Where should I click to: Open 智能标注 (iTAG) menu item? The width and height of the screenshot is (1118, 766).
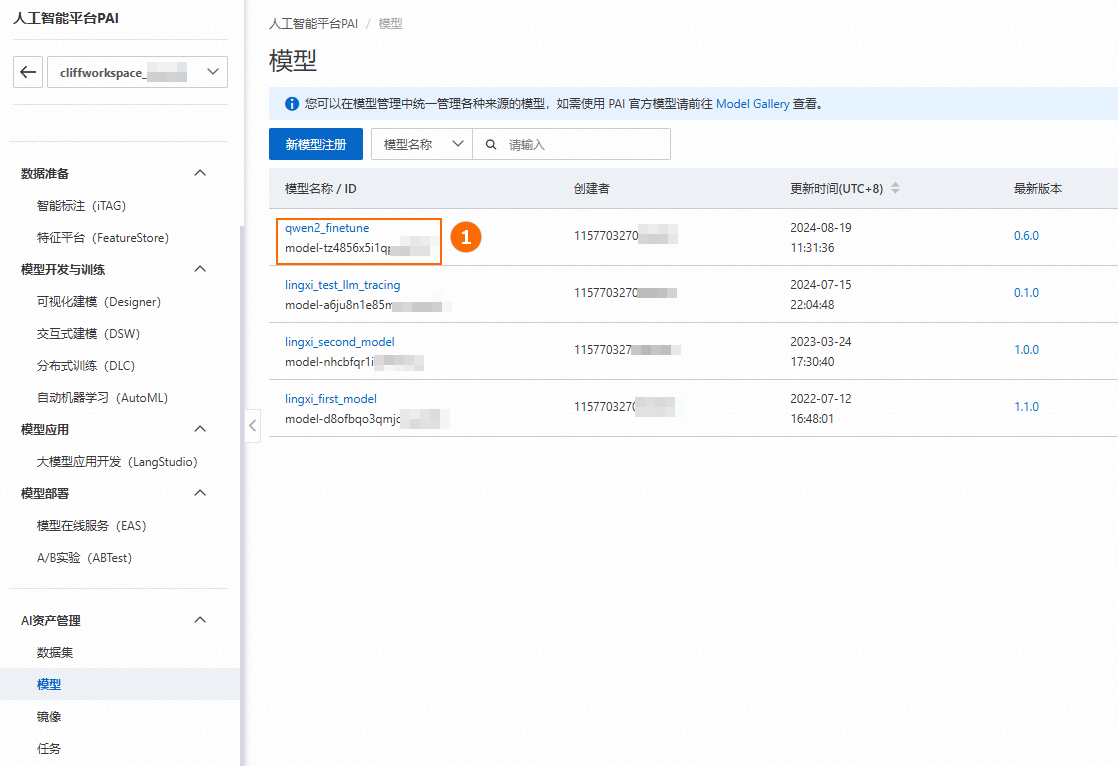click(x=81, y=205)
